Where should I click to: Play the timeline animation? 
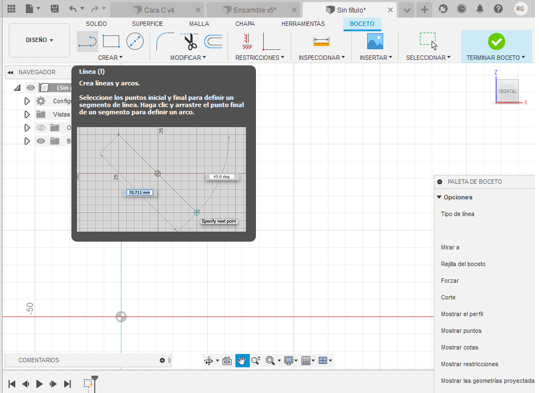pyautogui.click(x=39, y=384)
